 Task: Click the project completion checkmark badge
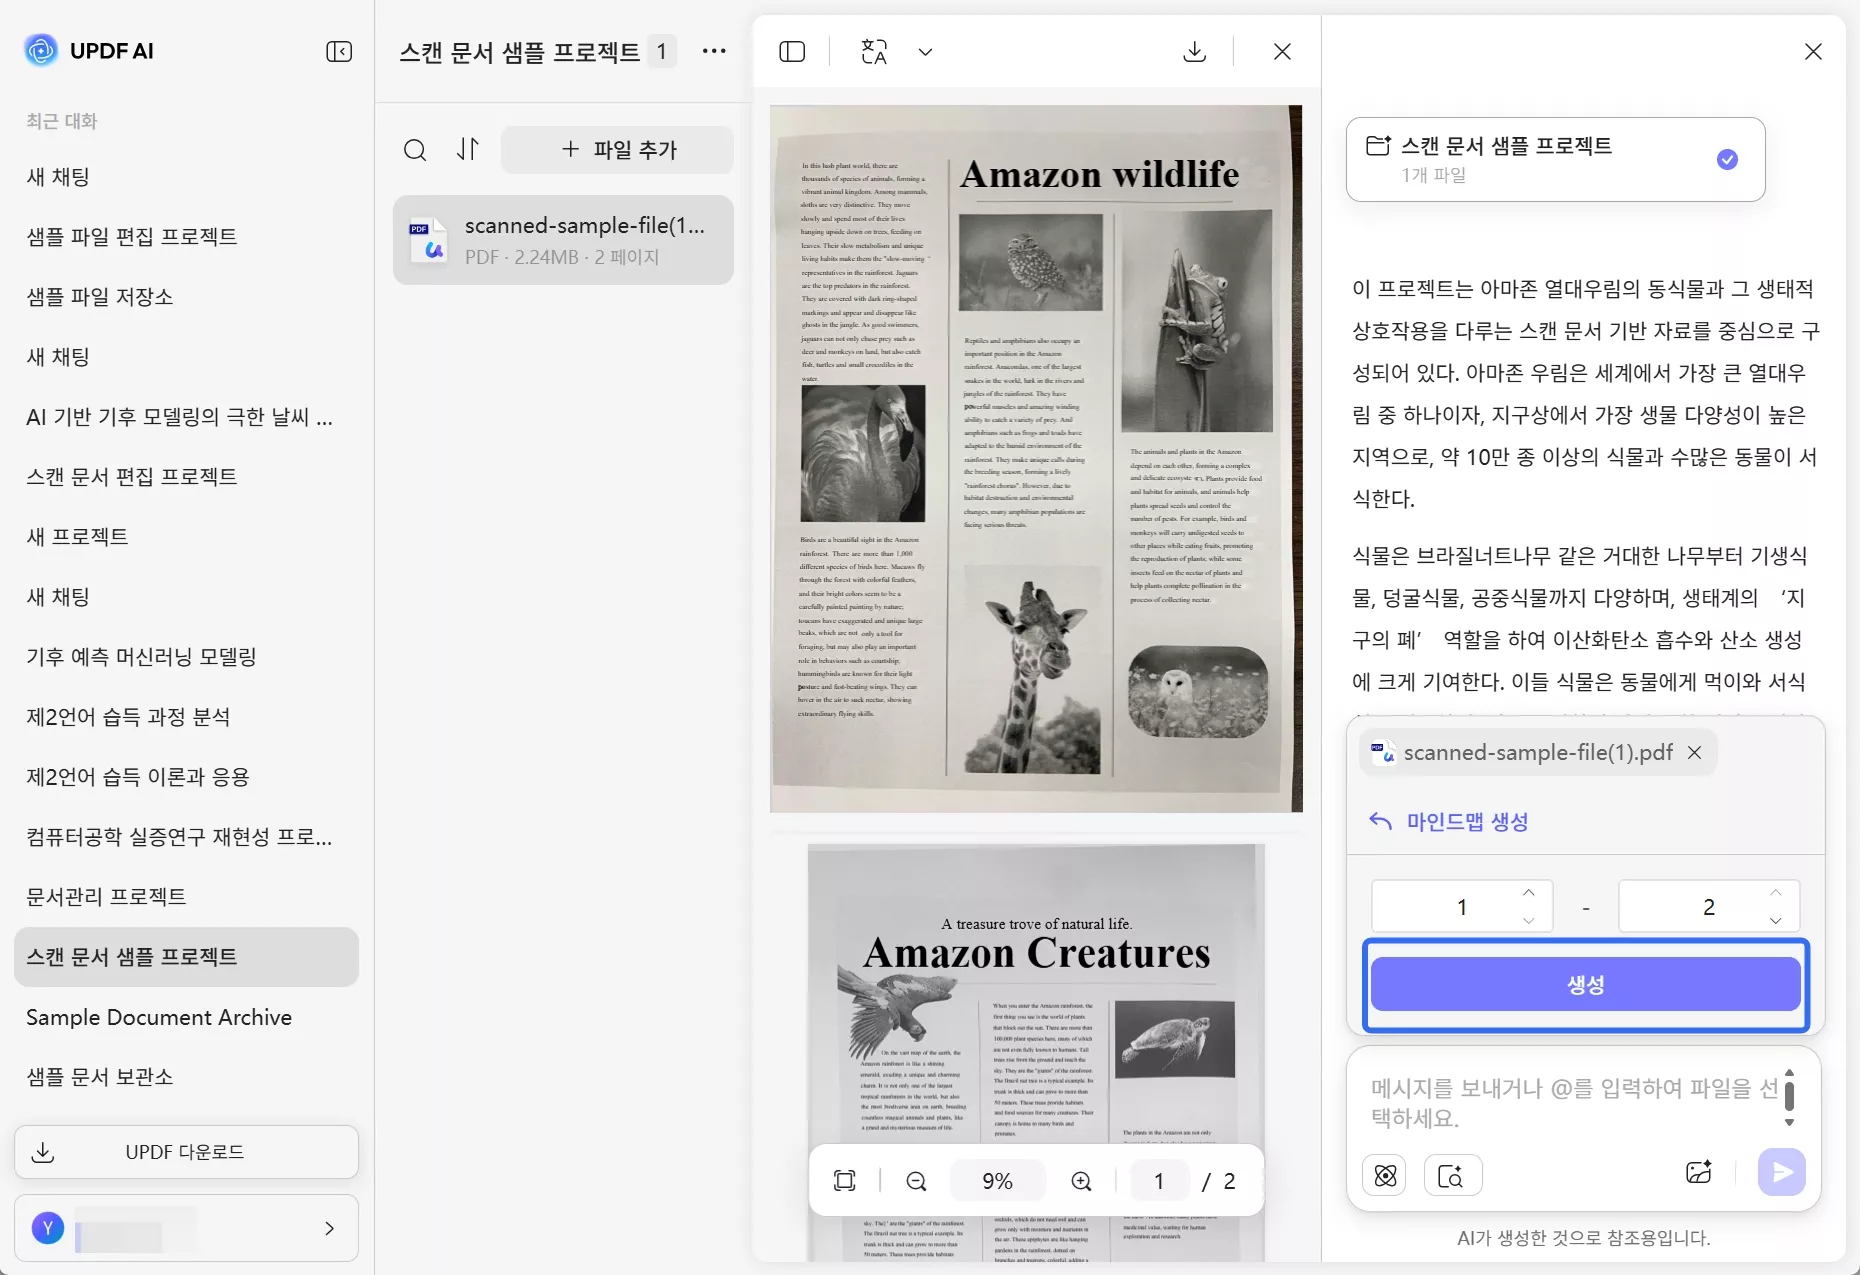pos(1727,159)
